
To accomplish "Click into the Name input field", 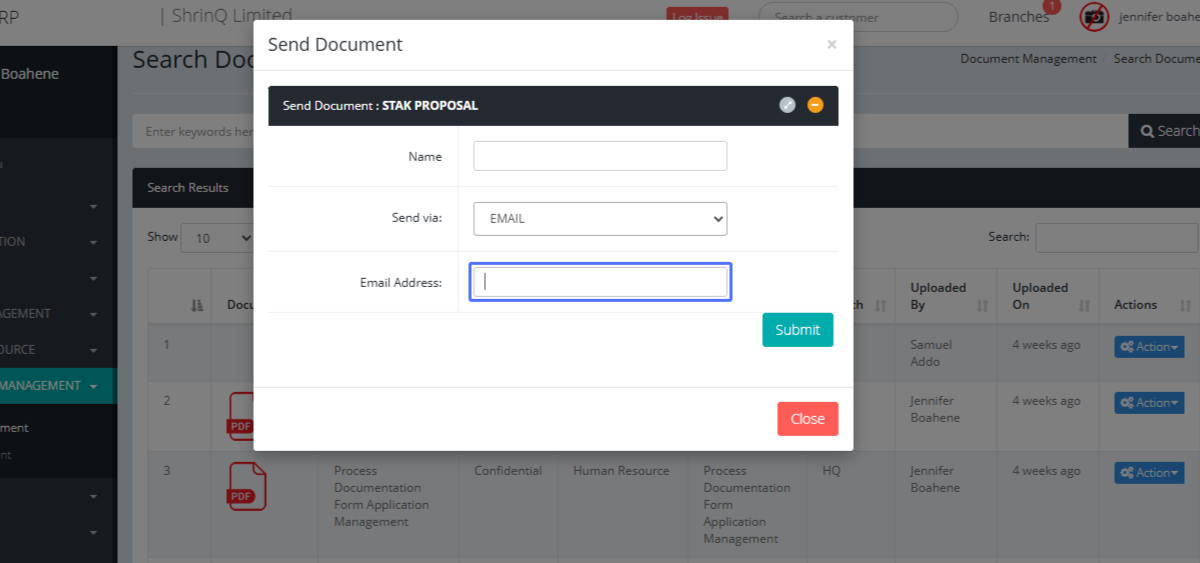I will tap(600, 156).
